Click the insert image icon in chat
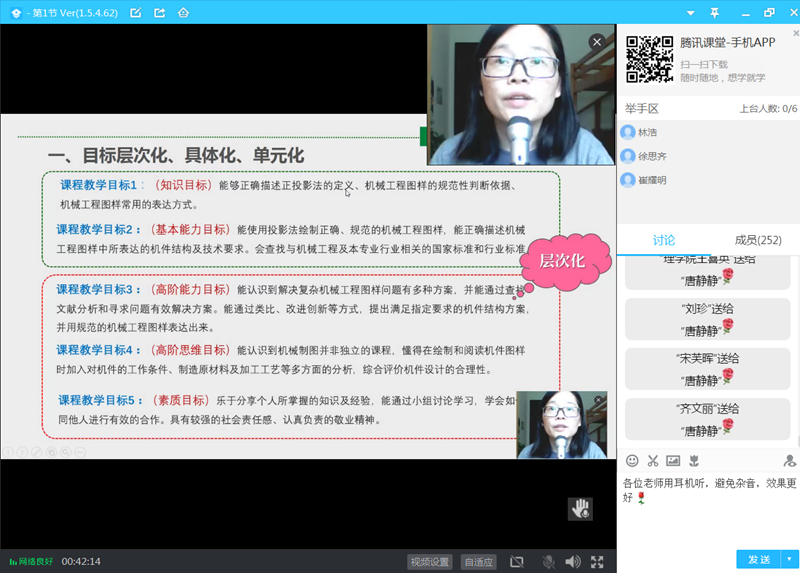This screenshot has height=573, width=800. pyautogui.click(x=673, y=461)
